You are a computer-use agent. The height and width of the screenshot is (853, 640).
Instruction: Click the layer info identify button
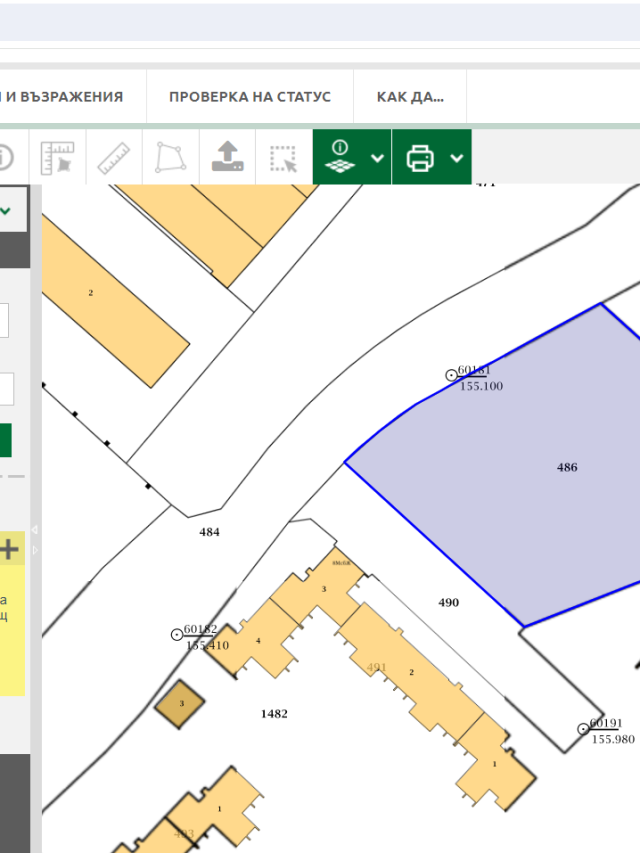[x=341, y=158]
